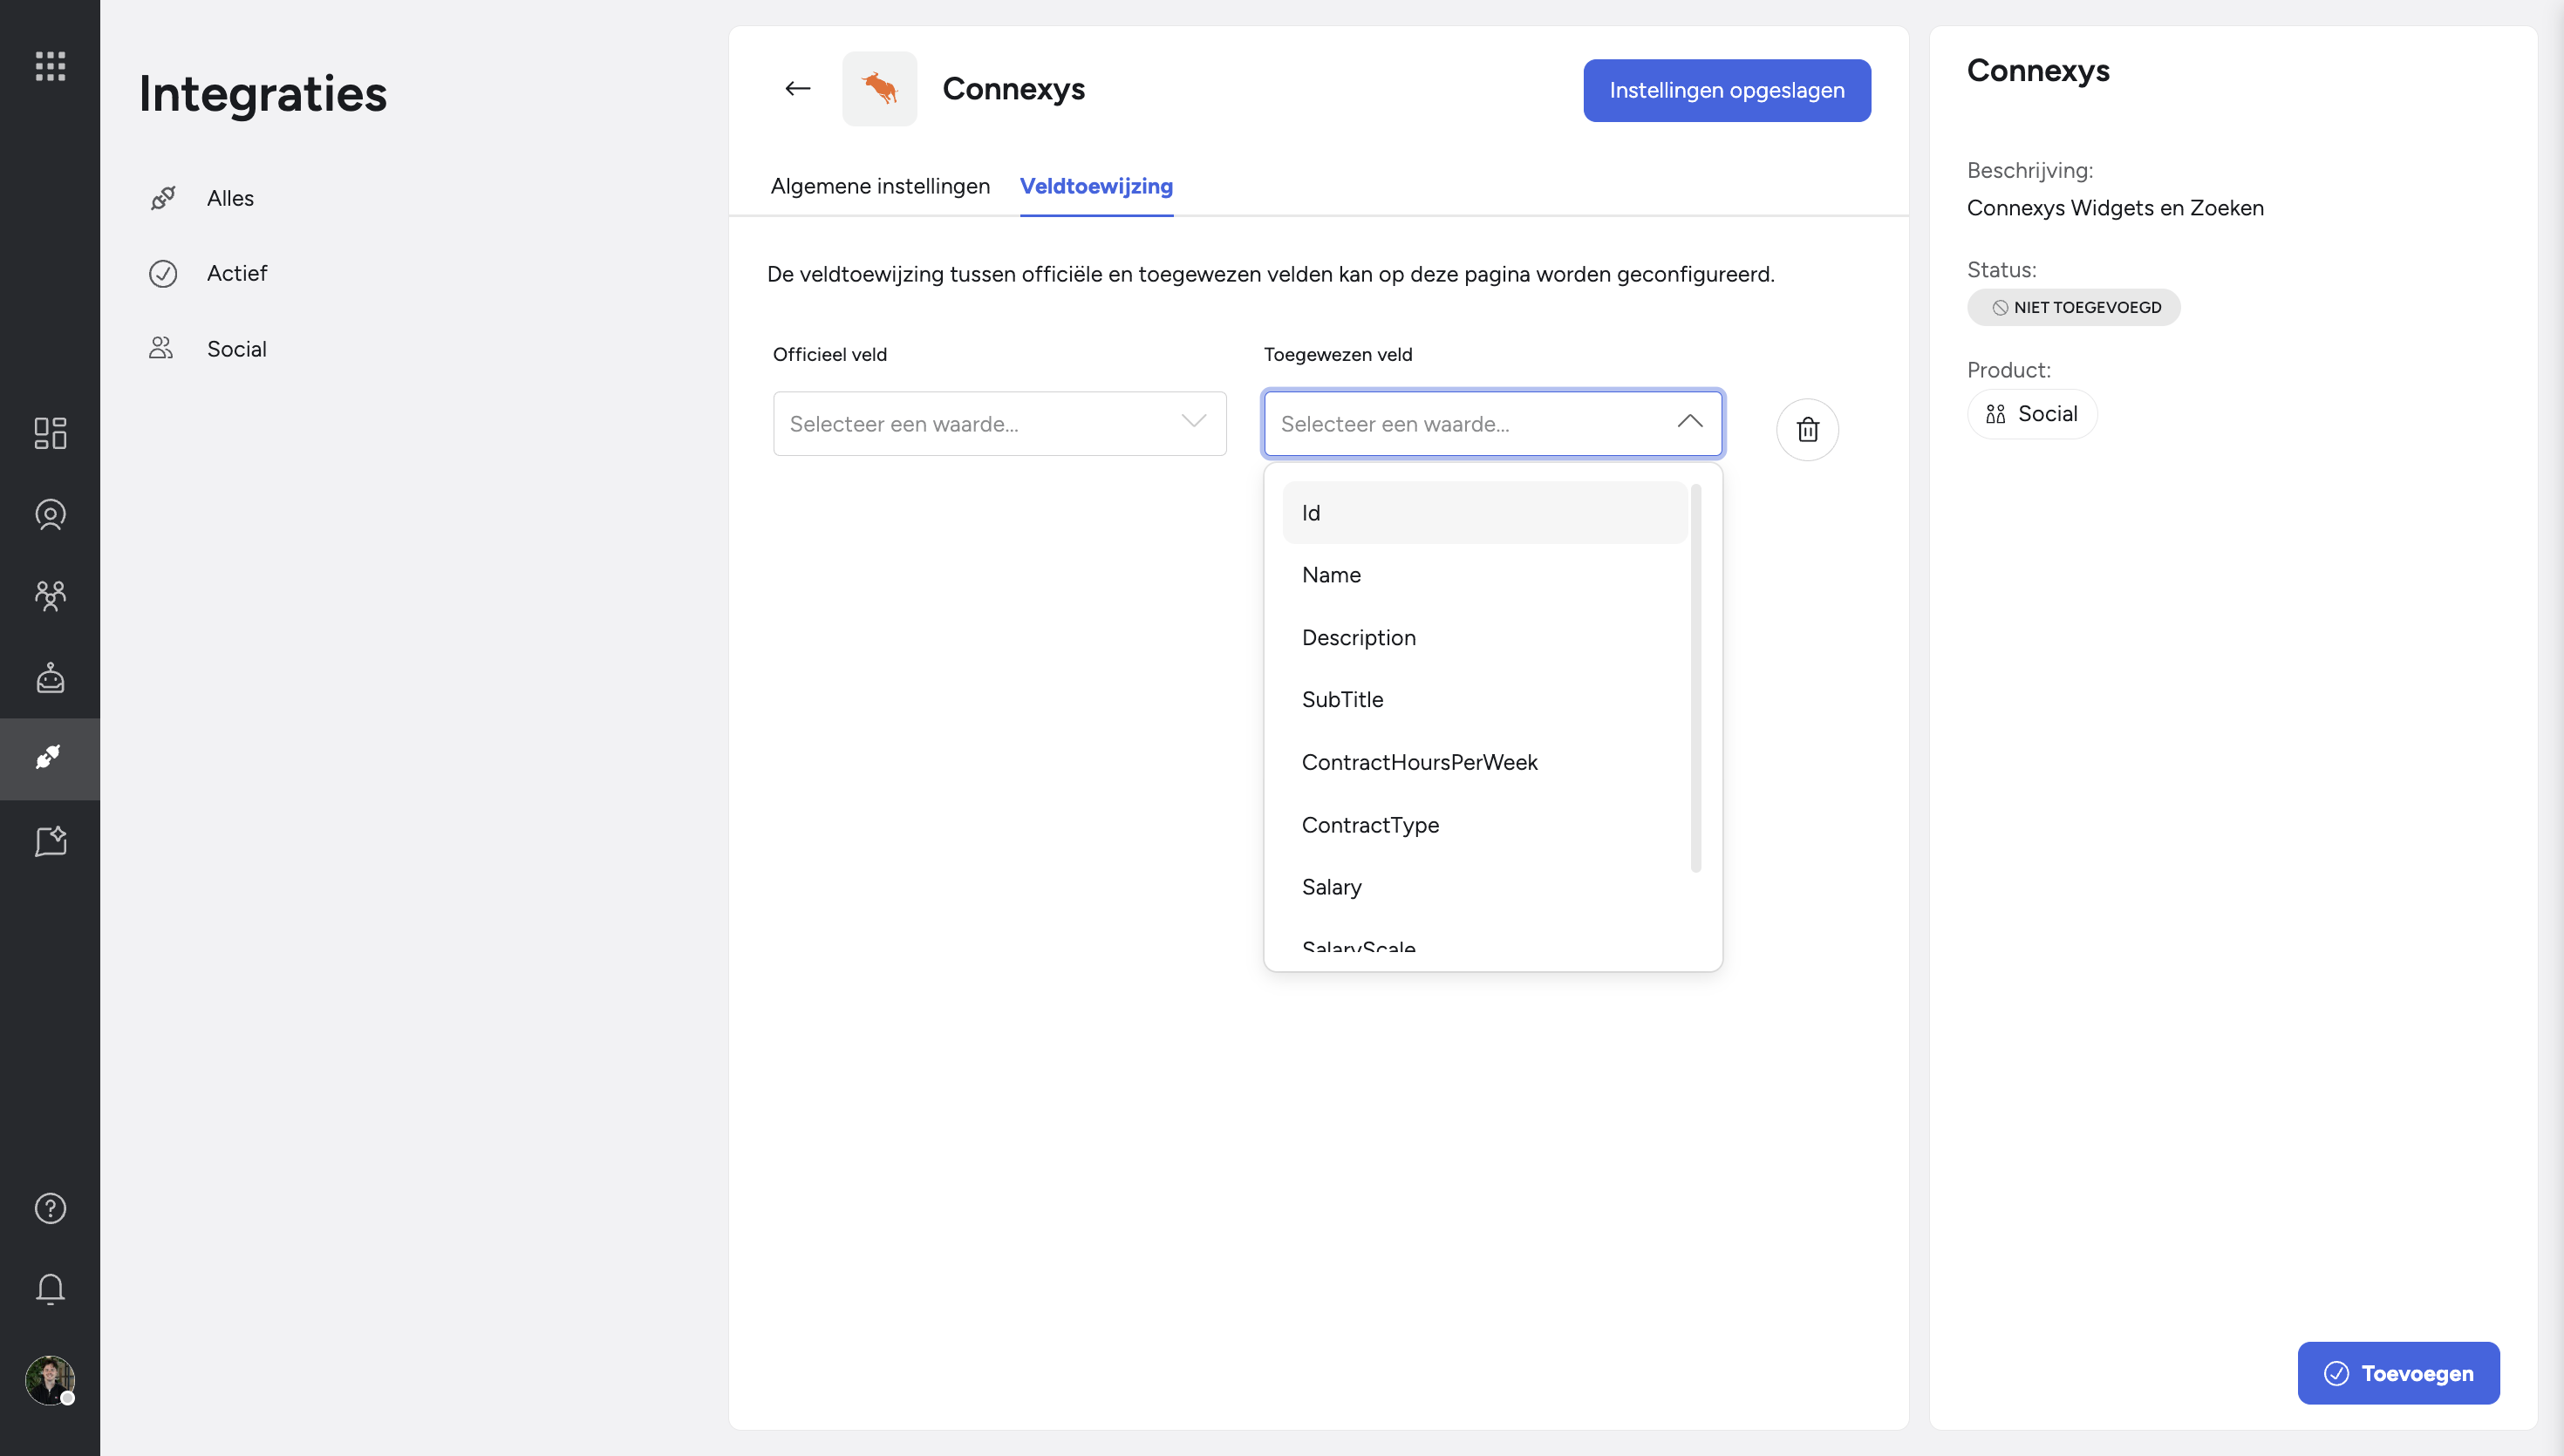Open the AI chat sparkle icon
This screenshot has width=2564, height=1456.
50,841
